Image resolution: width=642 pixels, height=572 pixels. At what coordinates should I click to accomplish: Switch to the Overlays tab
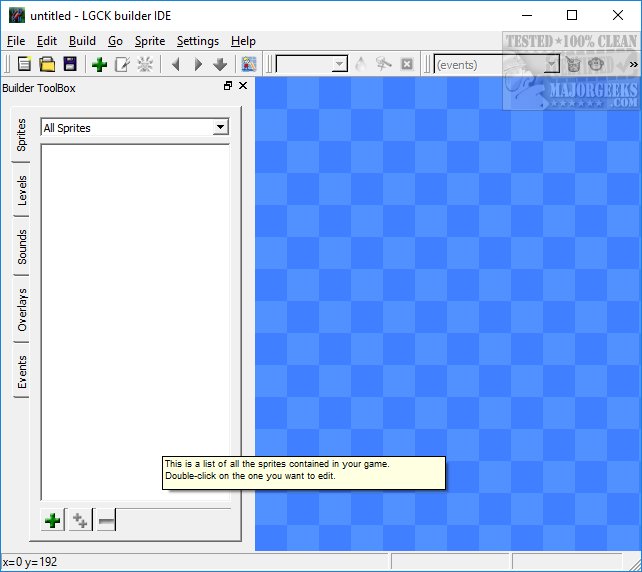(x=21, y=309)
